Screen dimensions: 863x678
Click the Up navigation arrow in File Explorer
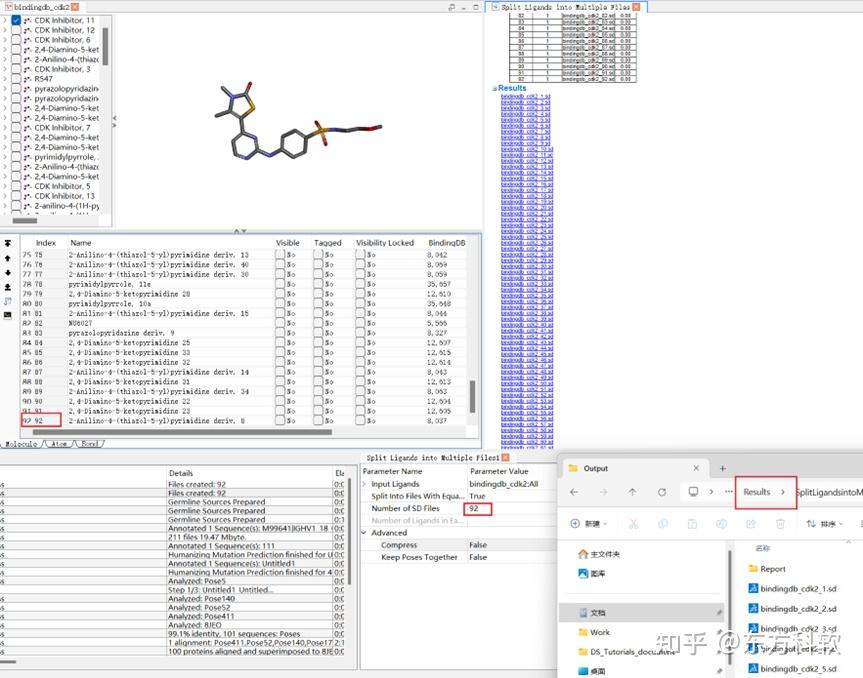(633, 493)
